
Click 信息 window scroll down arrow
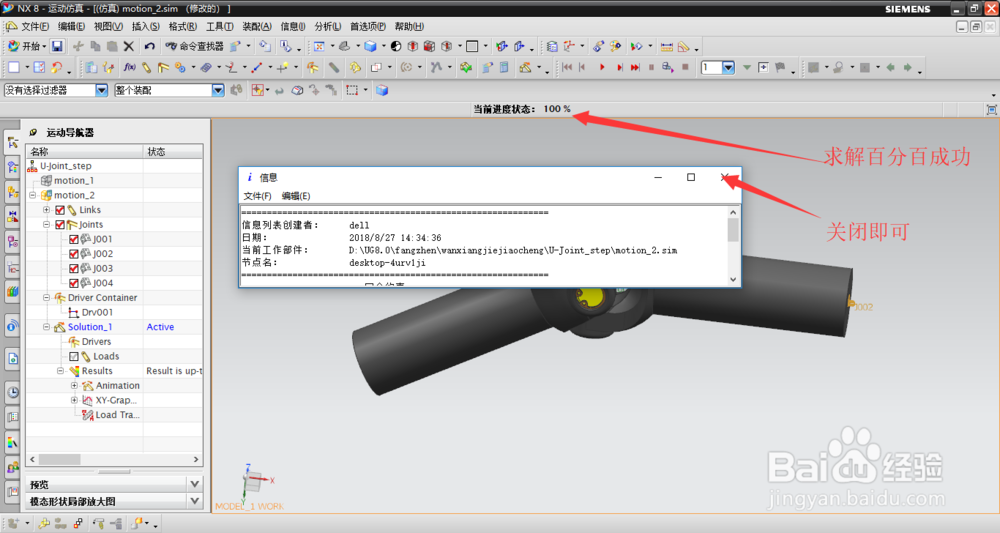click(733, 279)
